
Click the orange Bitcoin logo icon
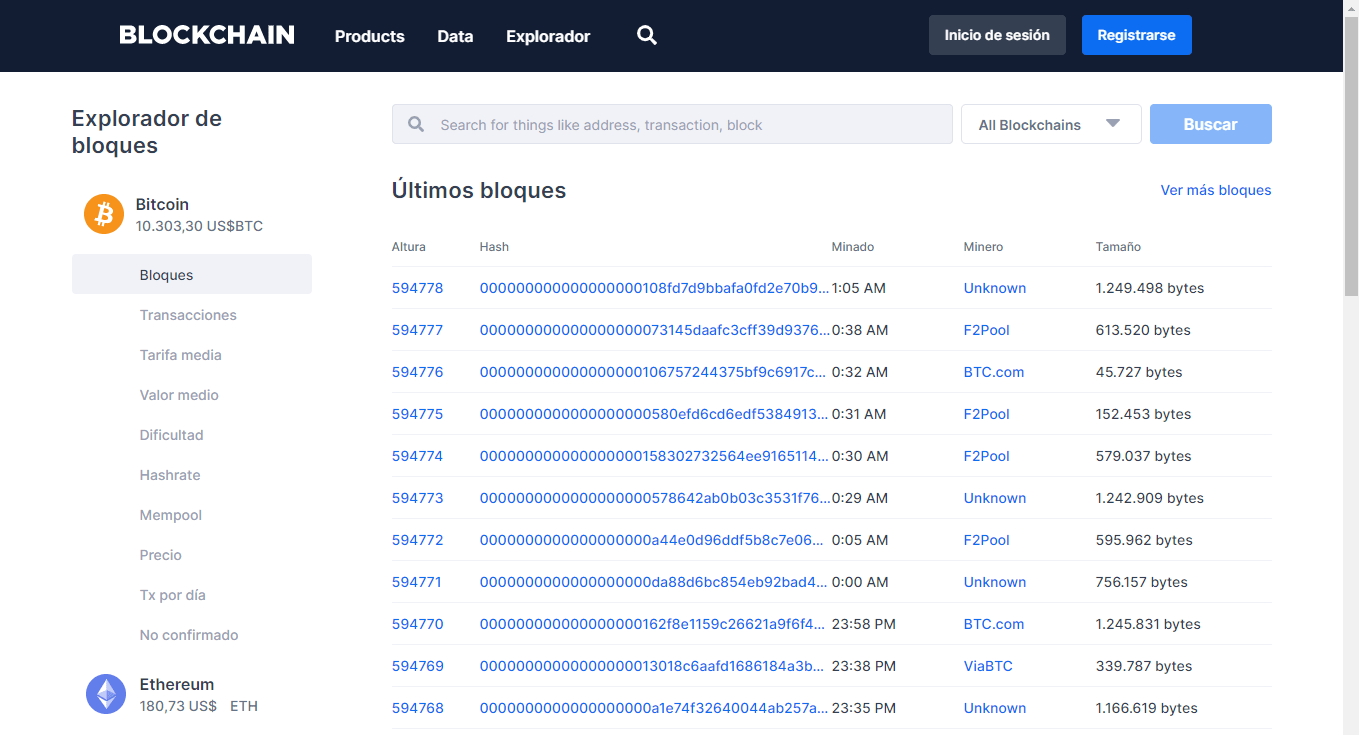tap(104, 214)
